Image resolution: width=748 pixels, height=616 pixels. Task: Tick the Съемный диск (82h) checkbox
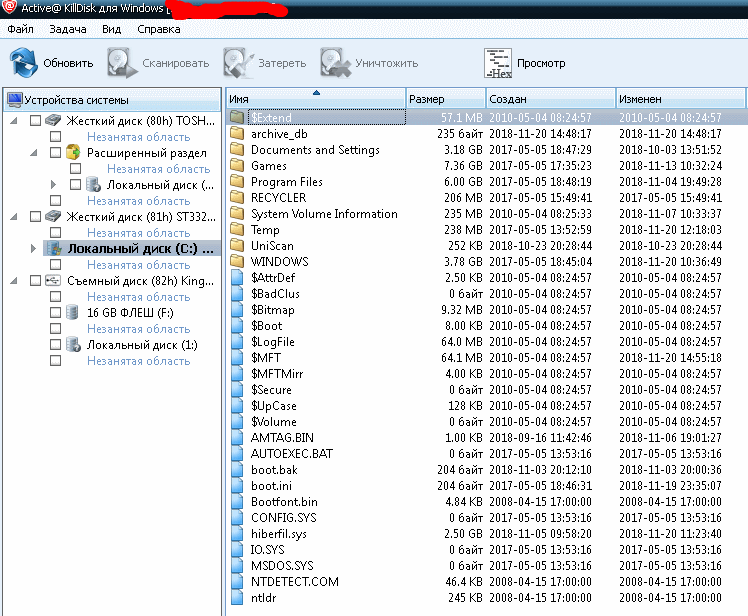(x=36, y=281)
